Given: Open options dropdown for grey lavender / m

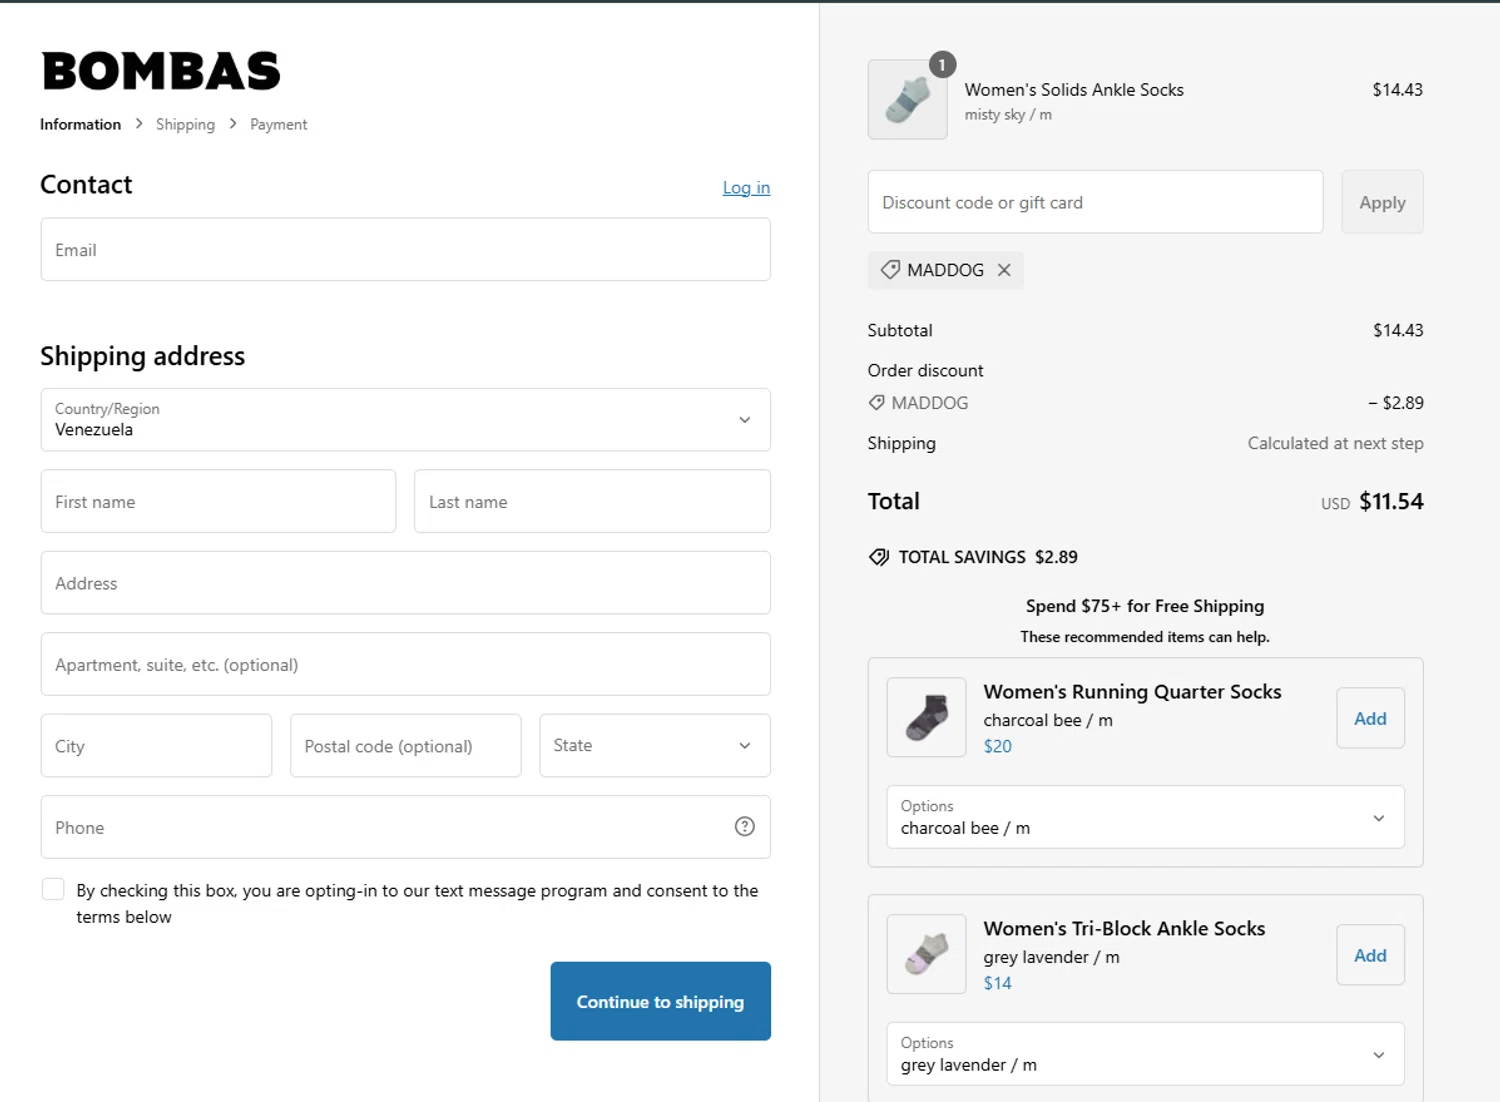Looking at the screenshot, I should click(1145, 1054).
